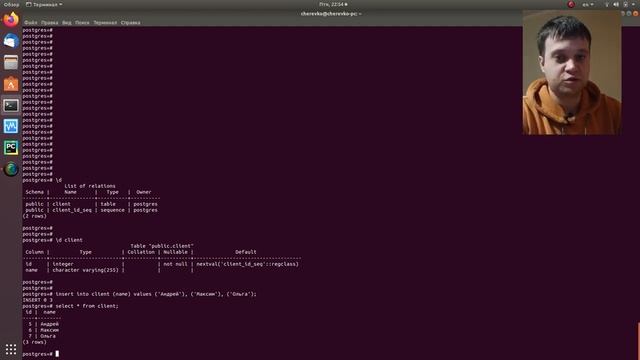This screenshot has width=640, height=360.
Task: Click the row with name Максим
Action: point(43,330)
